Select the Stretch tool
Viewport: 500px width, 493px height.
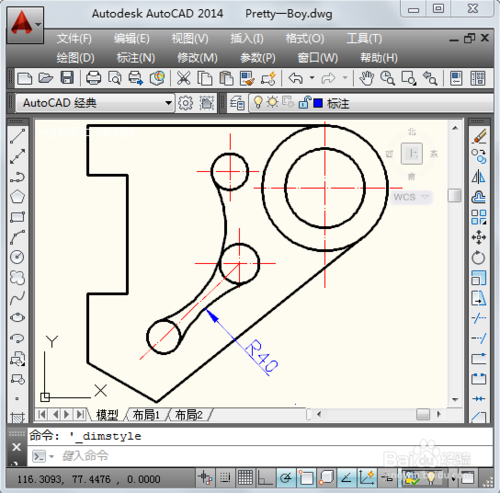click(479, 298)
